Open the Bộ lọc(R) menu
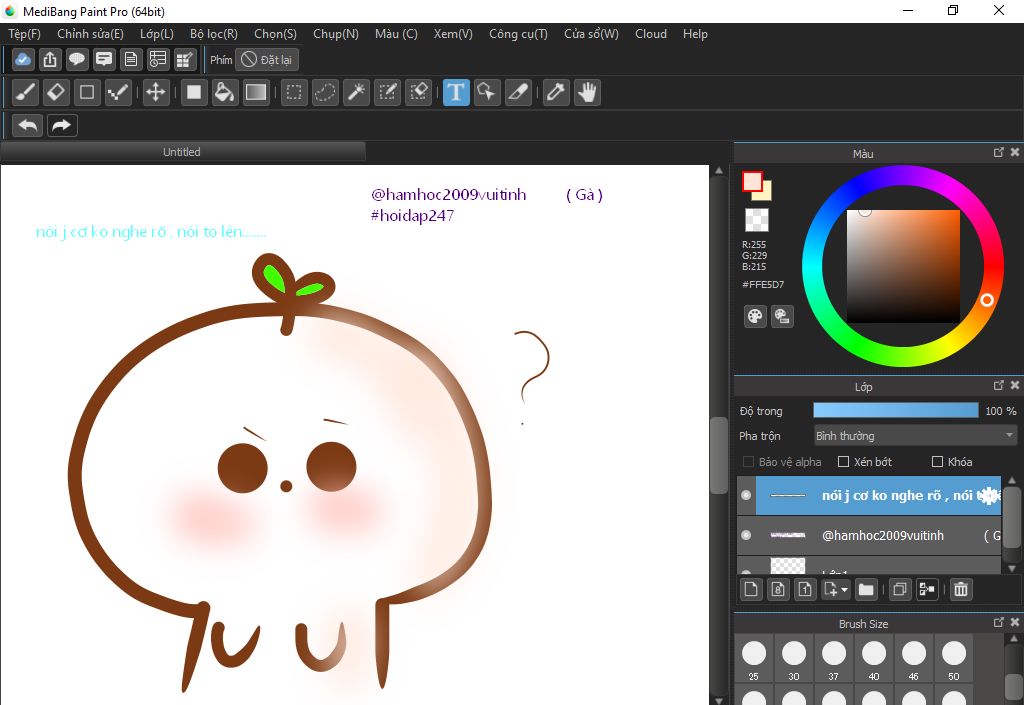Viewport: 1024px width, 705px height. click(214, 34)
